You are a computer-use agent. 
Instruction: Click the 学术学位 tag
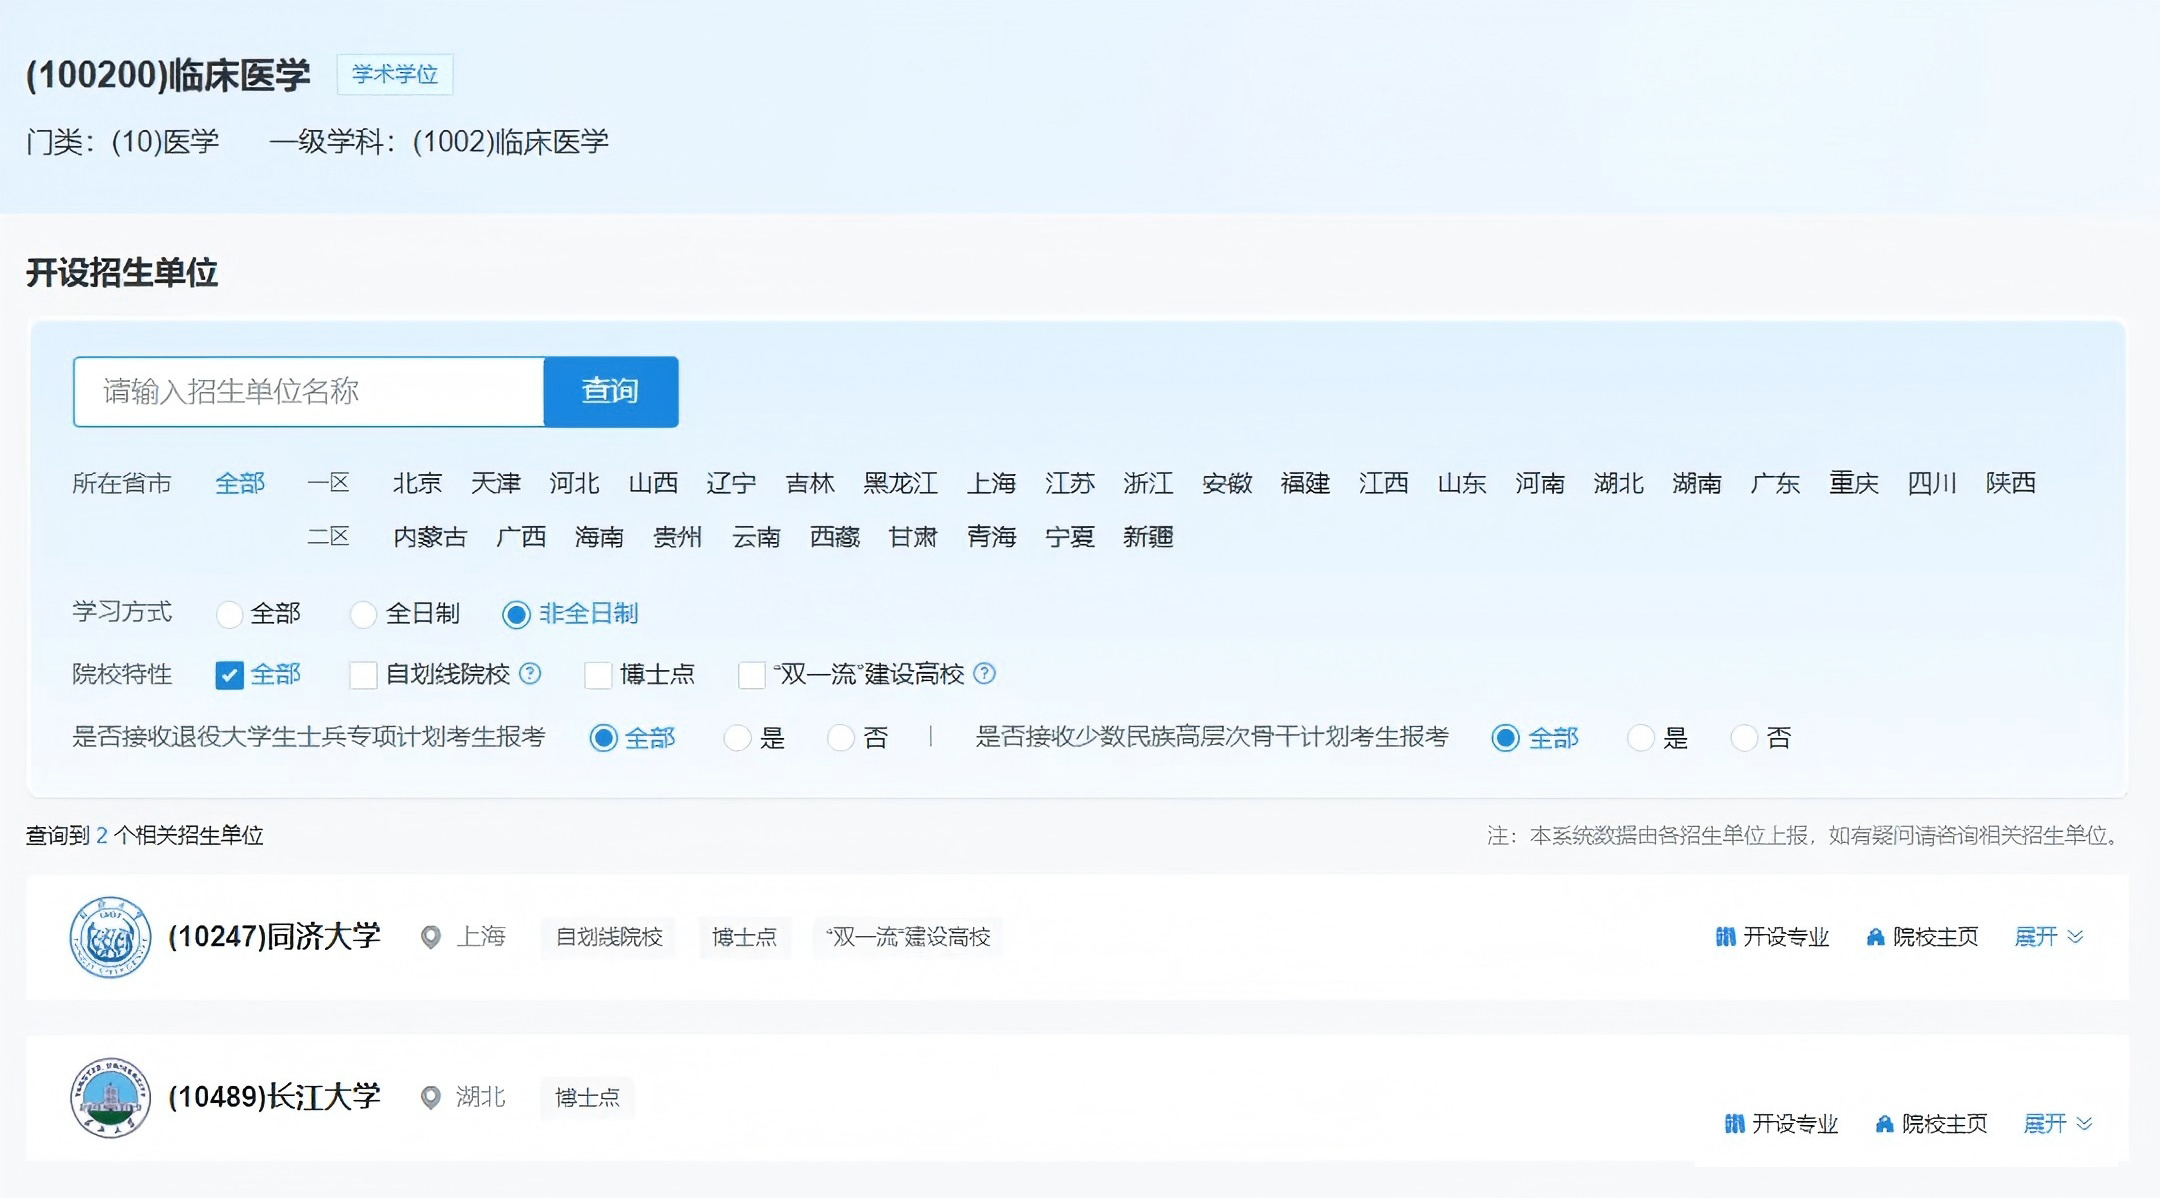coord(395,74)
